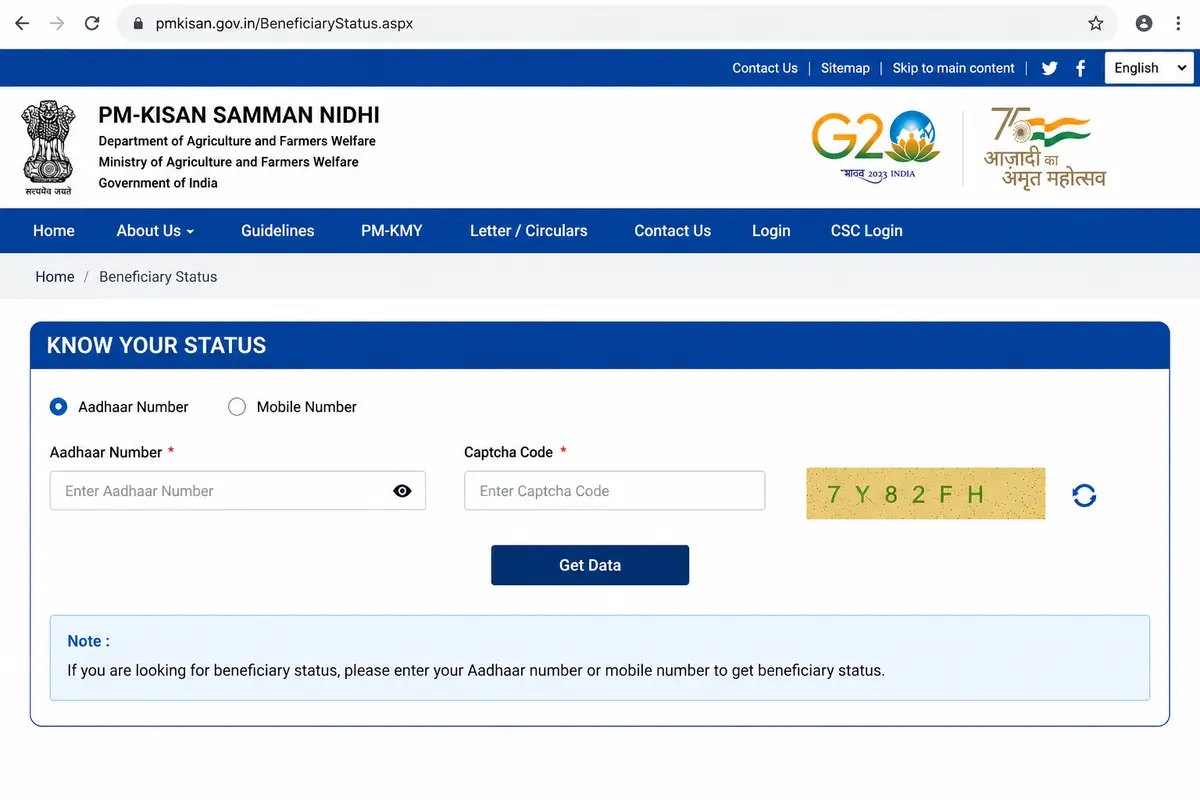This screenshot has width=1200, height=800.
Task: Click the browser address bar URL
Action: click(285, 23)
